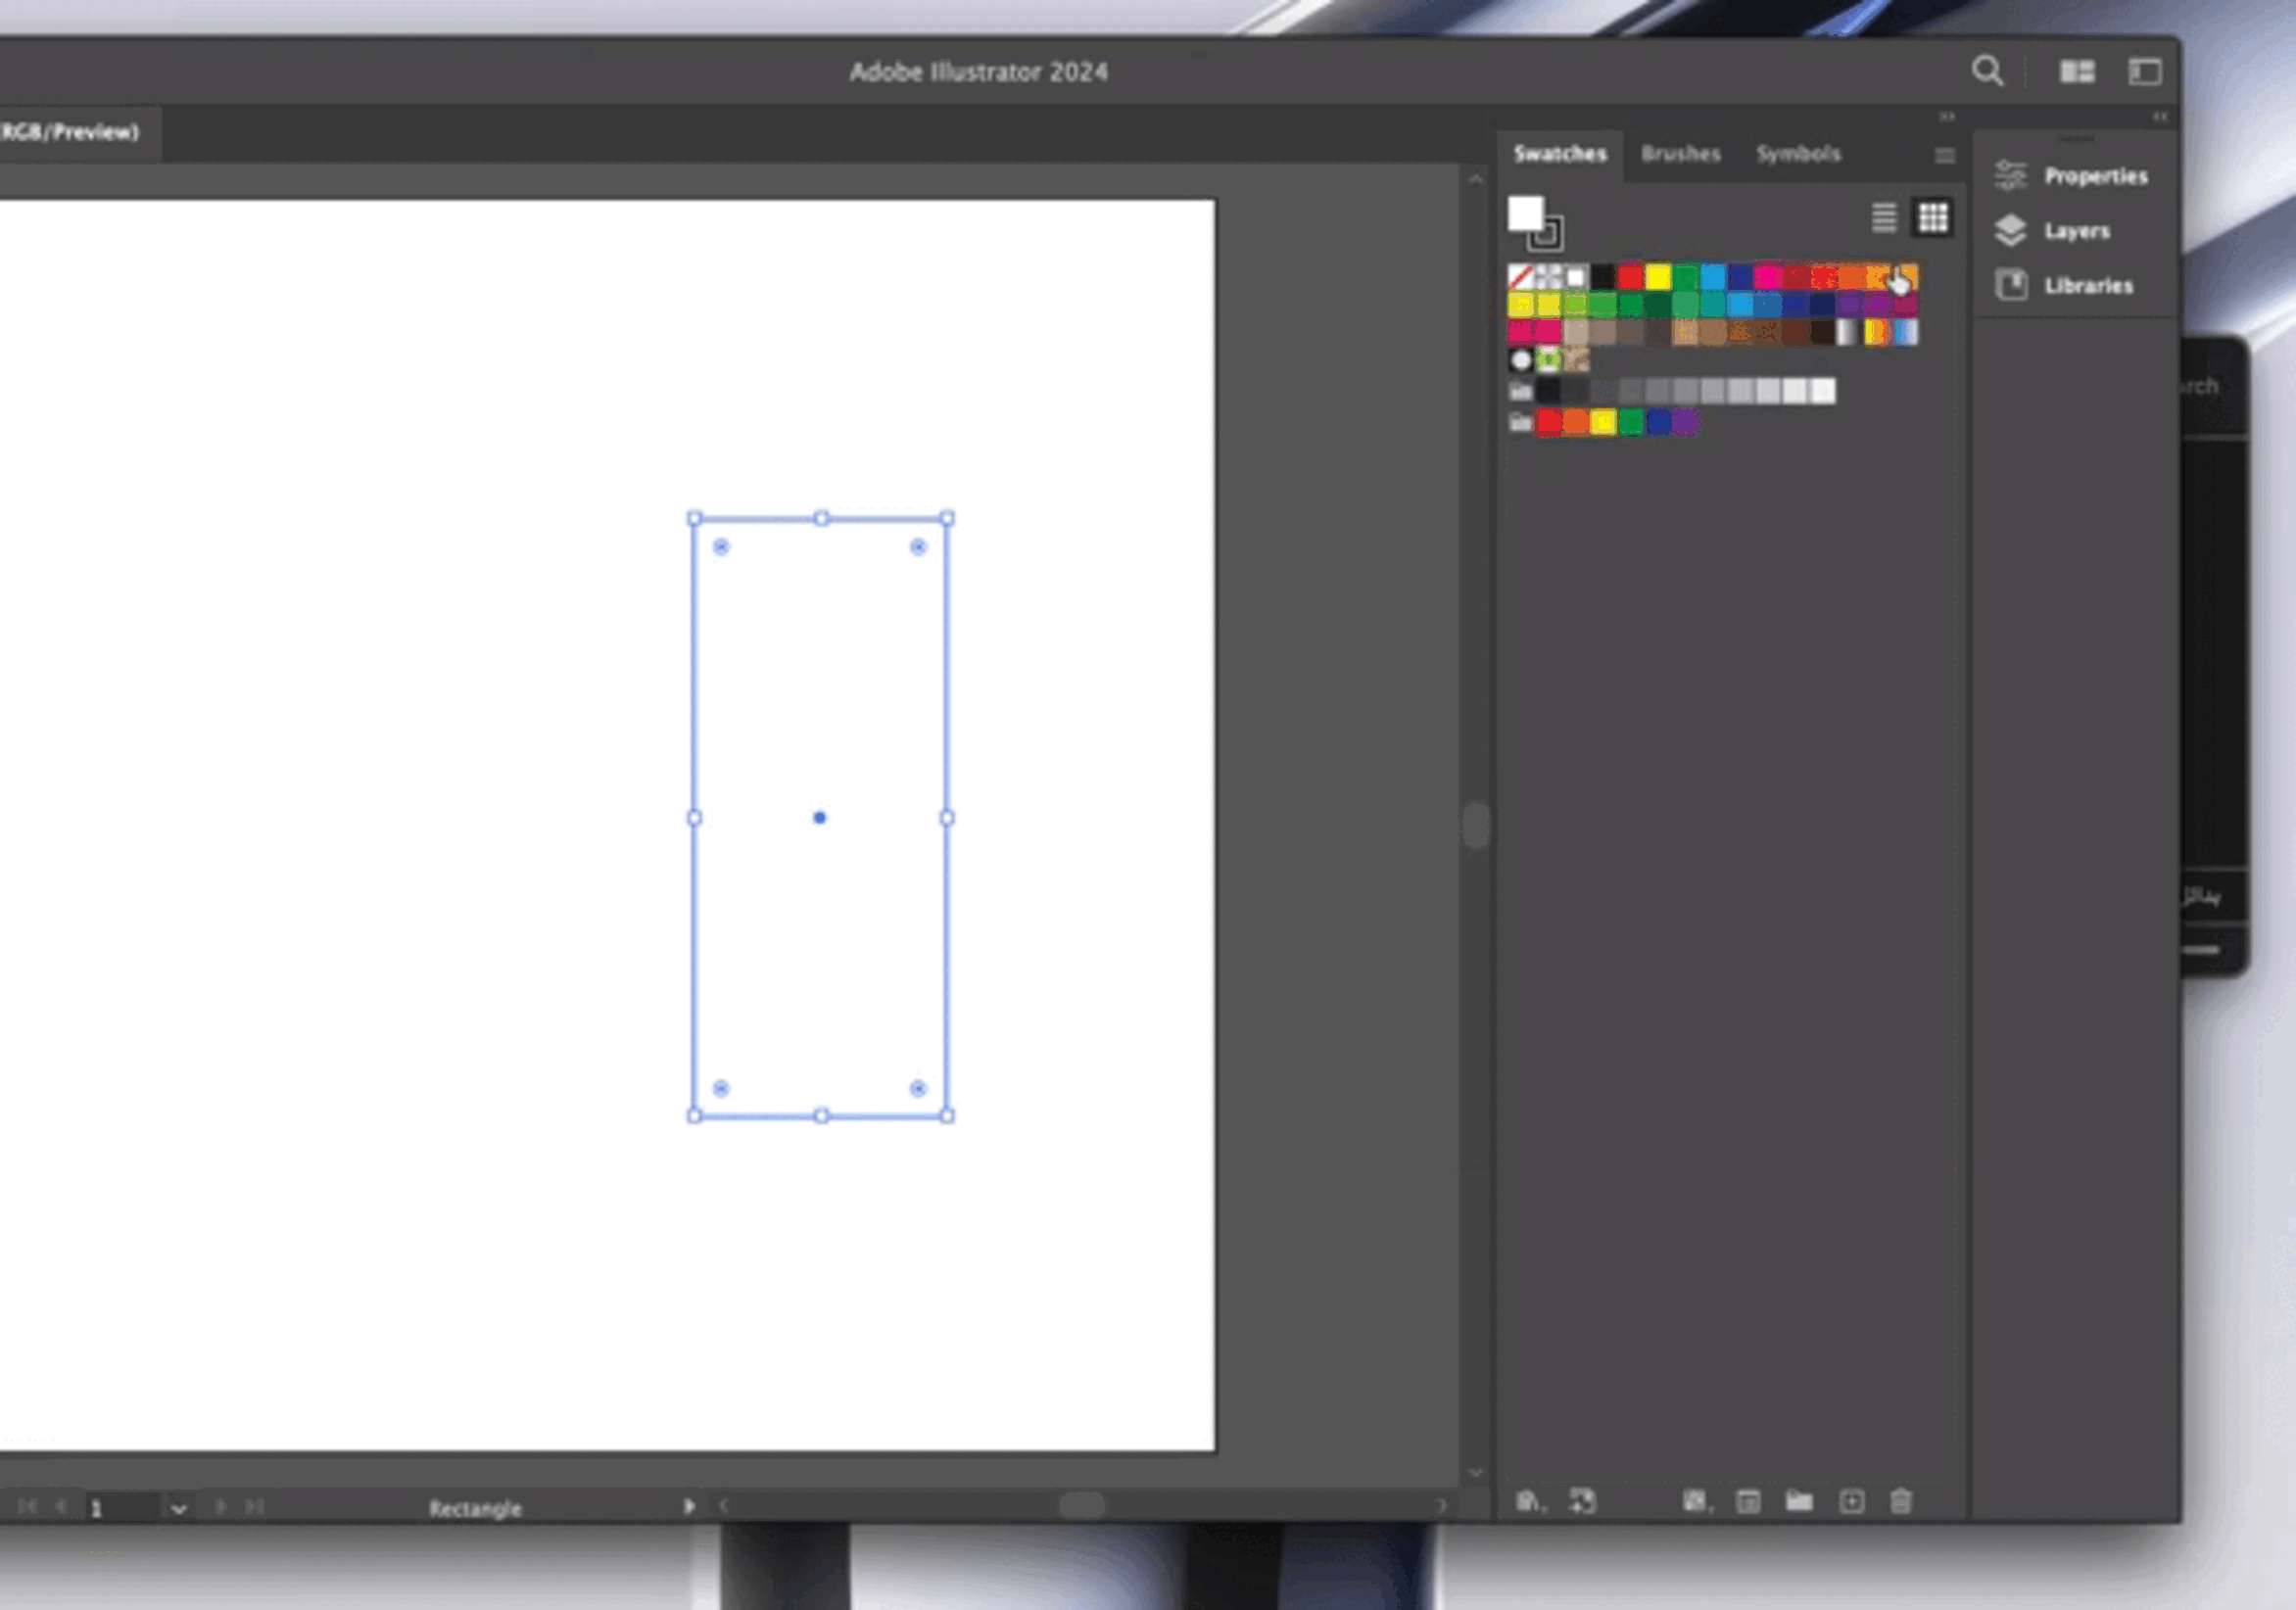Switch swatches to thumbnail grid view

tap(1932, 217)
